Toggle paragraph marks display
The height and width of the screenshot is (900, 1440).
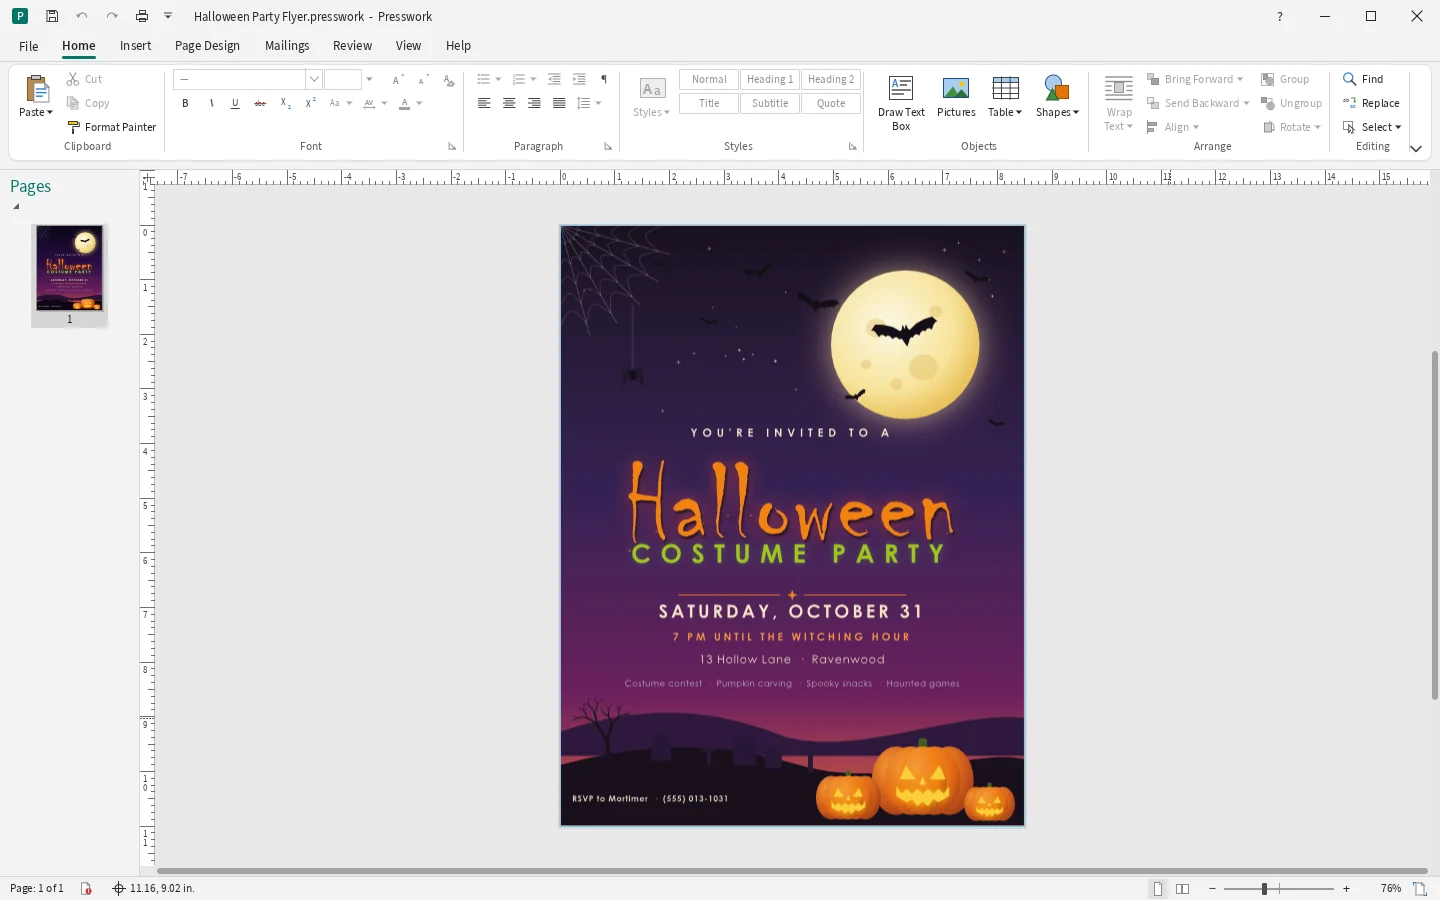(604, 79)
